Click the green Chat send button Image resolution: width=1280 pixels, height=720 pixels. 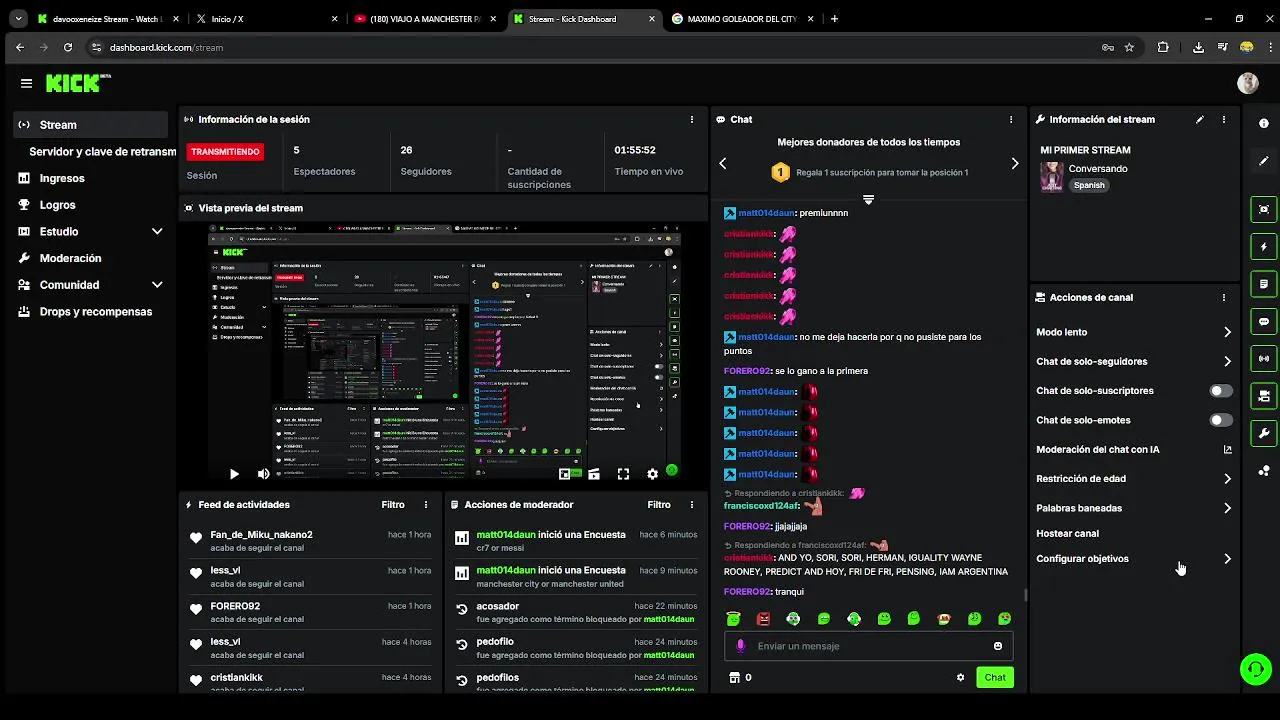point(995,677)
